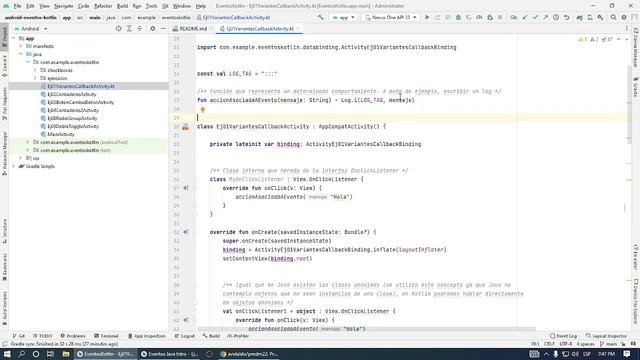Screen dimensions: 640x360
Task: Expand the com.example.eventoskotlin (androidTest) package
Action: (28, 142)
